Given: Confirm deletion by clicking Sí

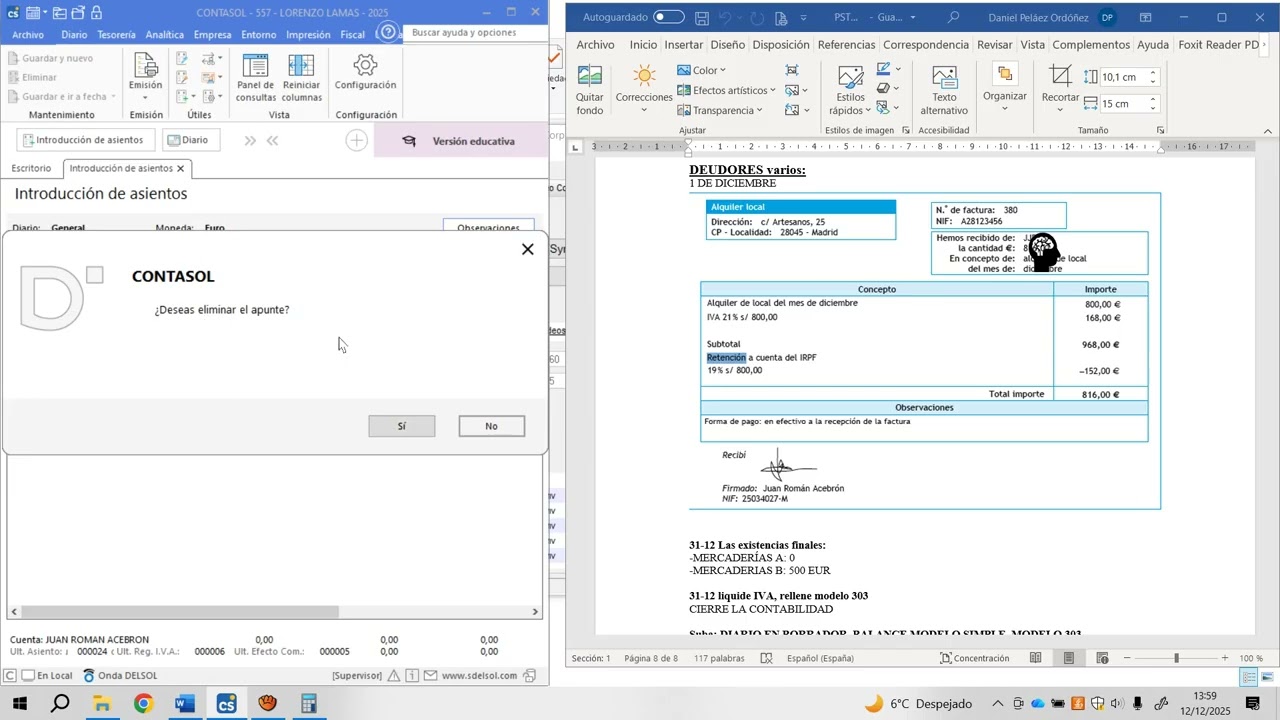Looking at the screenshot, I should (x=402, y=426).
